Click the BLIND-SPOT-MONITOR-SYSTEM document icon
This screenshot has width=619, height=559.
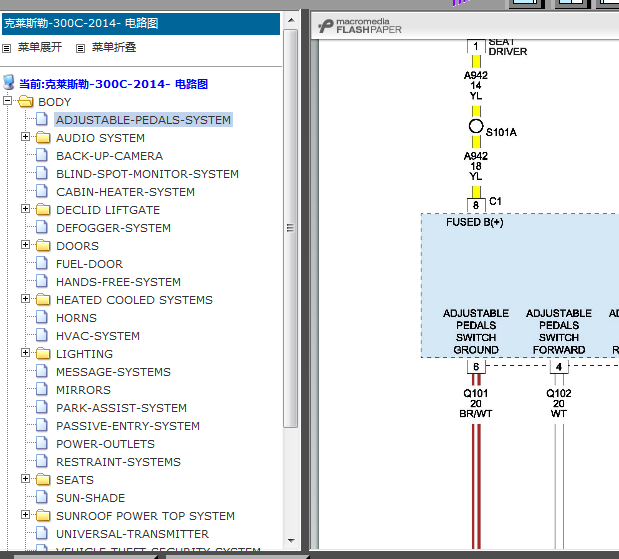click(x=42, y=173)
